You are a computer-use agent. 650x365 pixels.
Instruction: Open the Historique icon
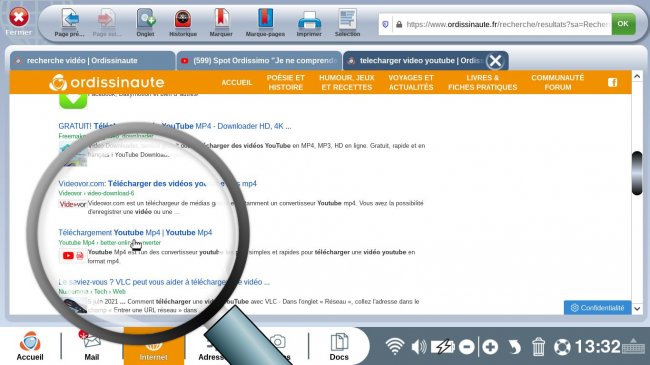click(182, 19)
